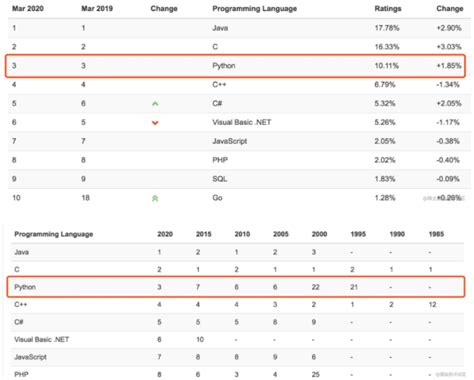474x380 pixels.
Task: Select the Python row in the top ranking table
Action: click(235, 66)
